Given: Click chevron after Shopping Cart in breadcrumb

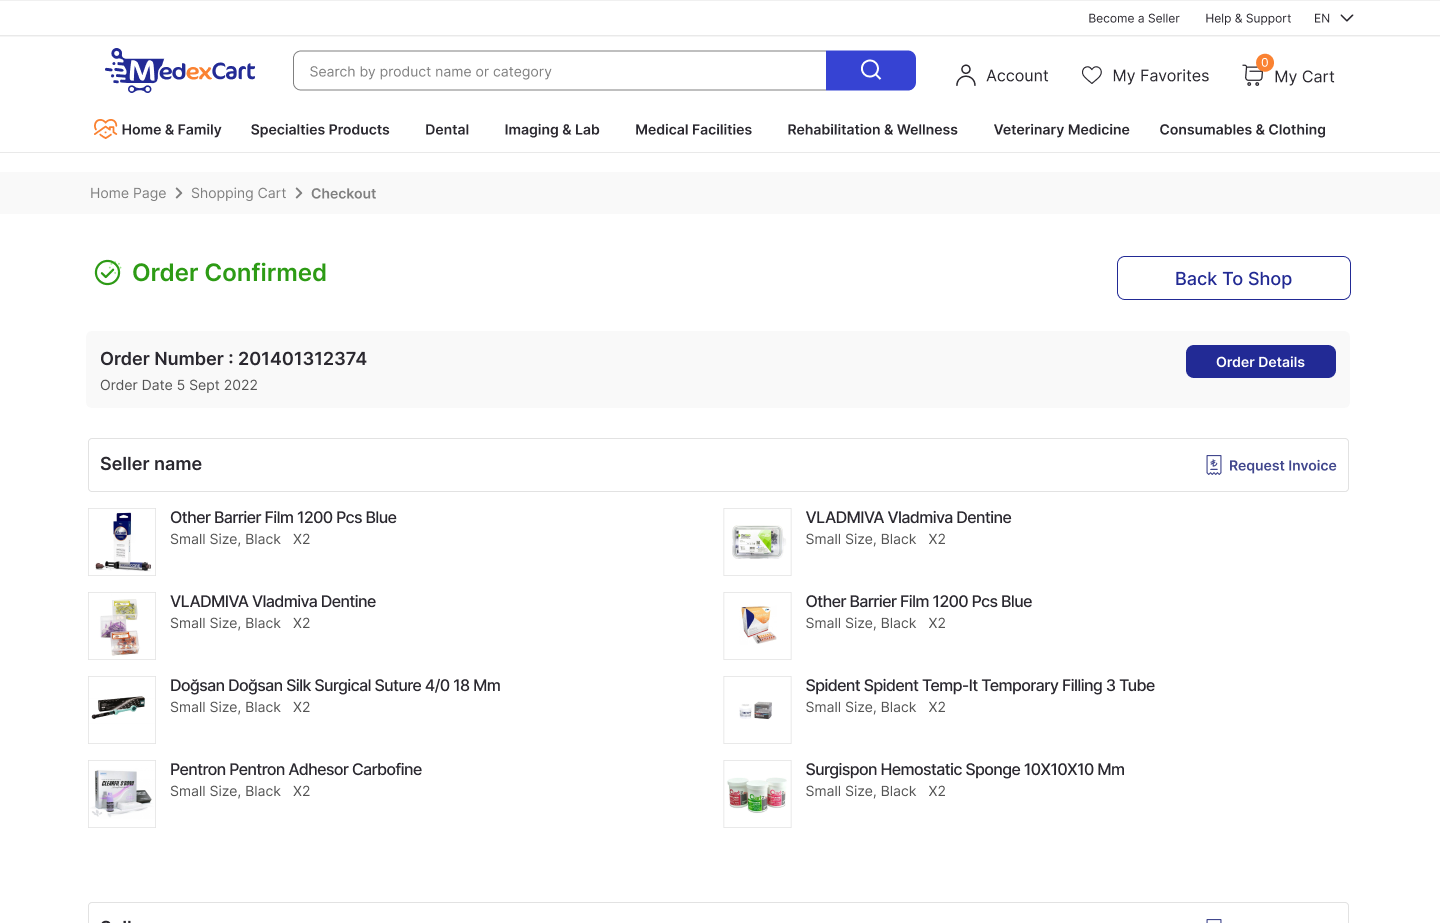Looking at the screenshot, I should (x=298, y=193).
